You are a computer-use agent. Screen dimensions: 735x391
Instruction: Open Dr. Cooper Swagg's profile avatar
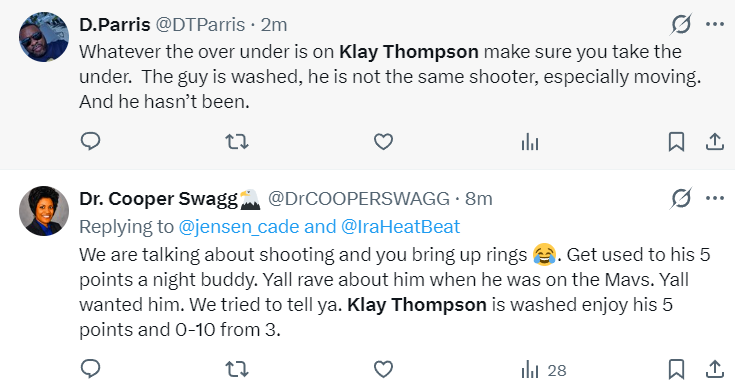click(x=44, y=211)
